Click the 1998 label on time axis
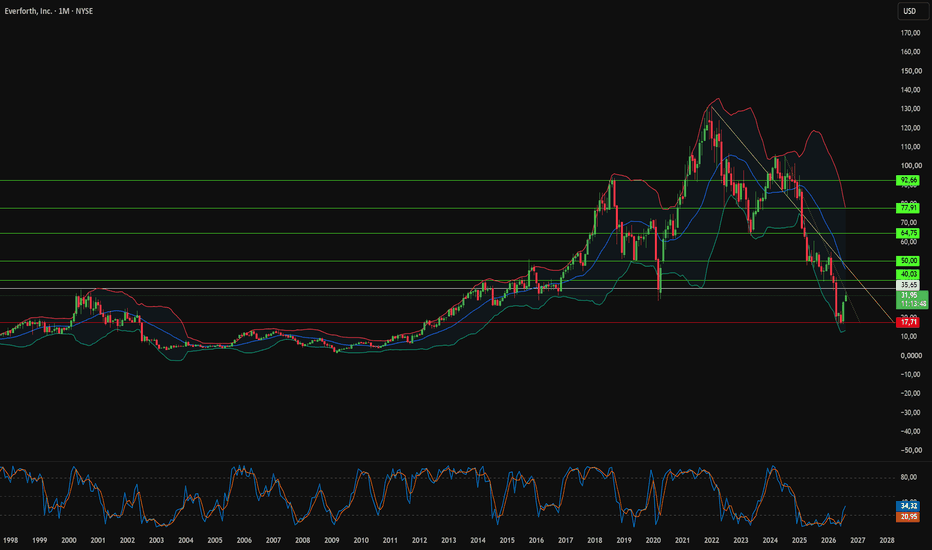The image size is (932, 550). [10, 540]
